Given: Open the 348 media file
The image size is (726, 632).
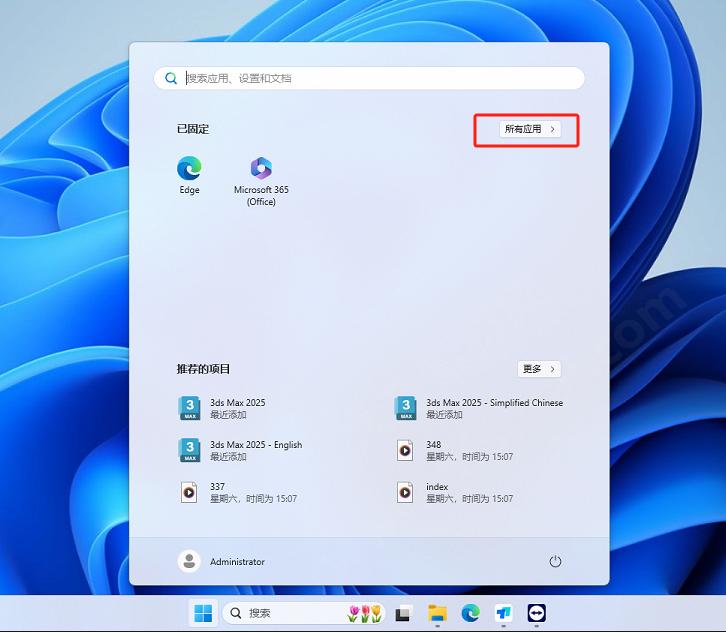Looking at the screenshot, I should pos(454,451).
